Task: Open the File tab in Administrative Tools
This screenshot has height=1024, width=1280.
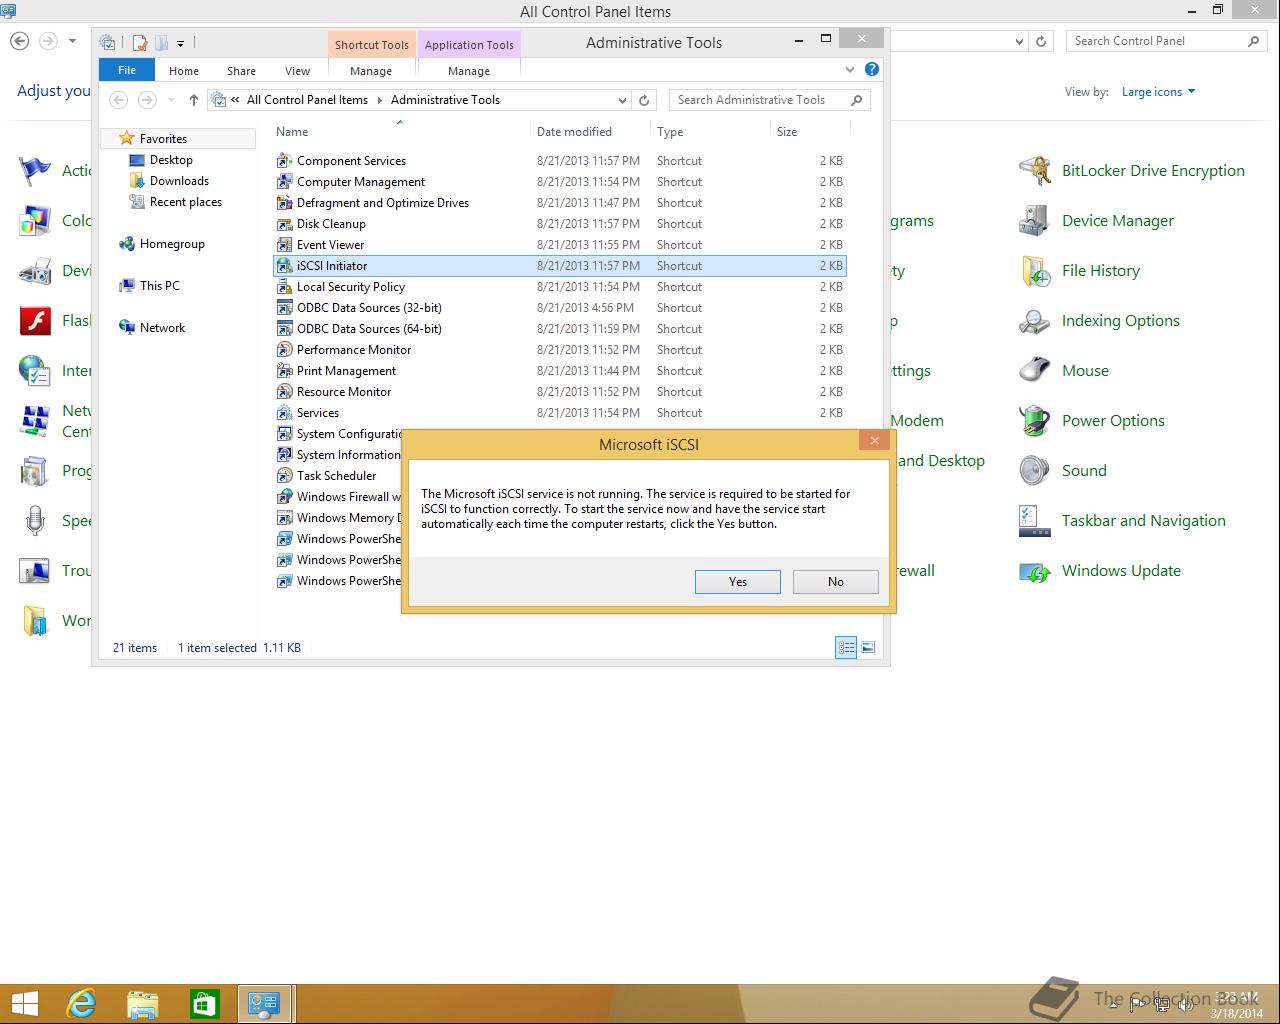Action: pyautogui.click(x=127, y=70)
